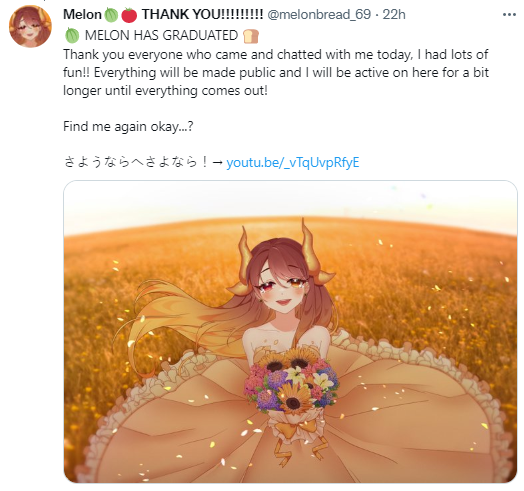Screen dimensions: 524x491
Task: Click the tomato emoji in display name
Action: tap(129, 15)
